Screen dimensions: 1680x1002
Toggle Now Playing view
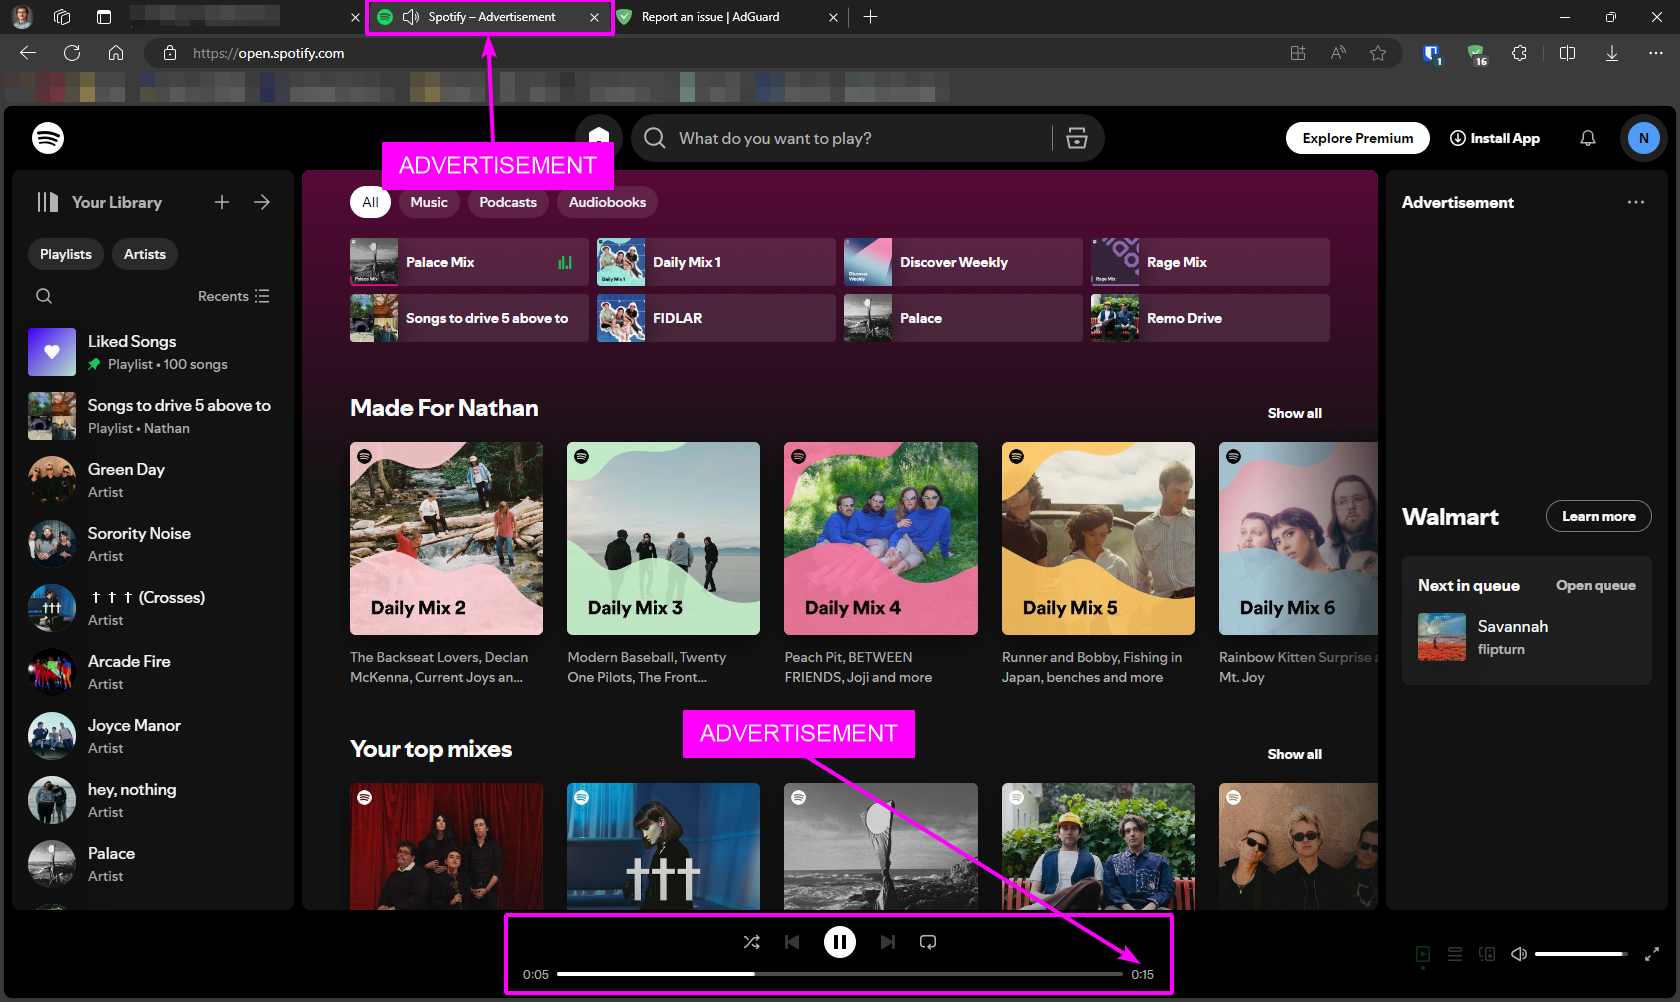[1423, 954]
